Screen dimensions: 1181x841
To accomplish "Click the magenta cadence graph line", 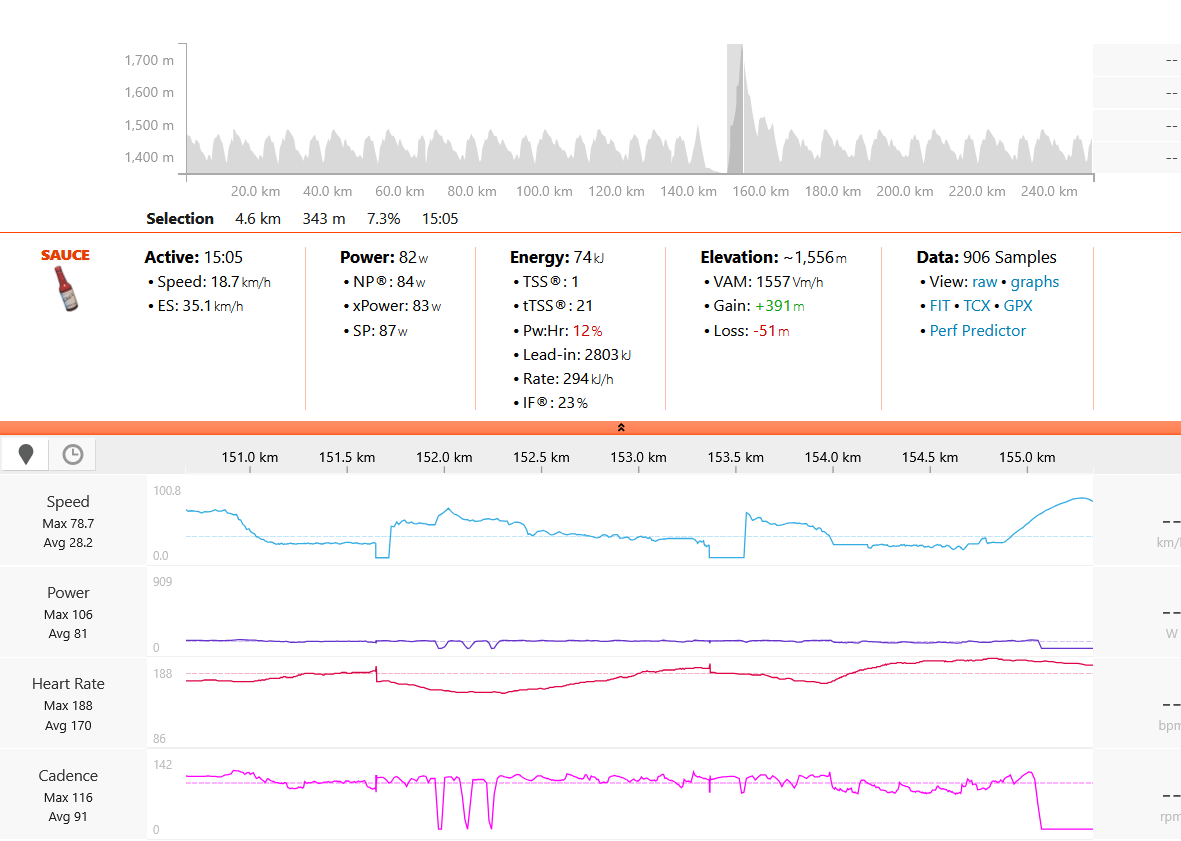I will (600, 778).
